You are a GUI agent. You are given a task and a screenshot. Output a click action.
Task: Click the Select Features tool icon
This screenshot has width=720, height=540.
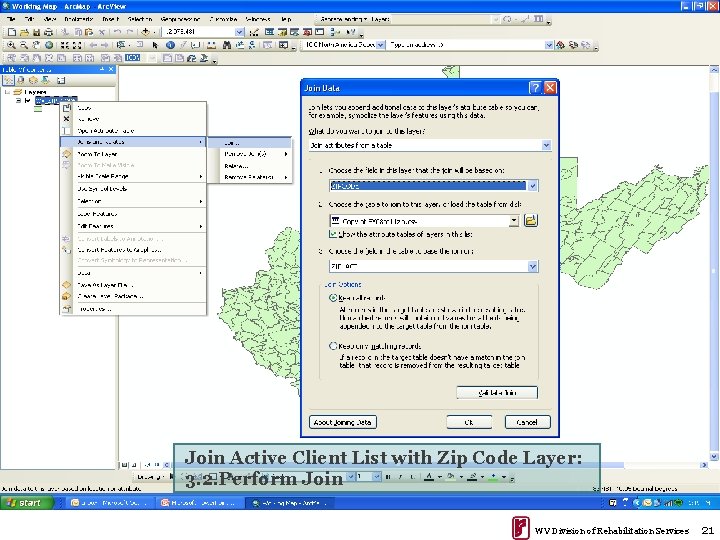121,45
